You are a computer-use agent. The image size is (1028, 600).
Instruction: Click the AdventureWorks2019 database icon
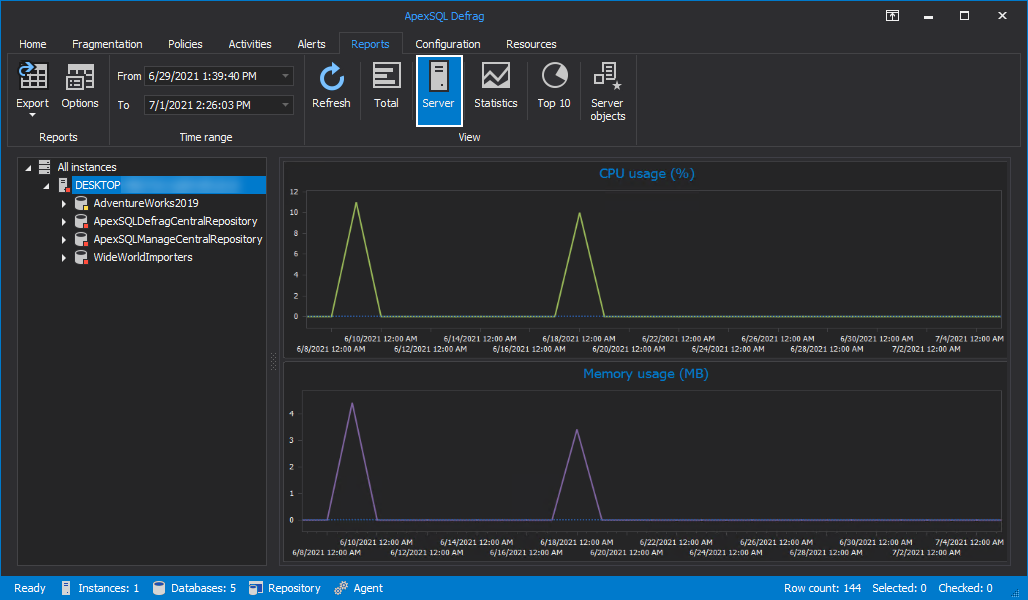(81, 203)
